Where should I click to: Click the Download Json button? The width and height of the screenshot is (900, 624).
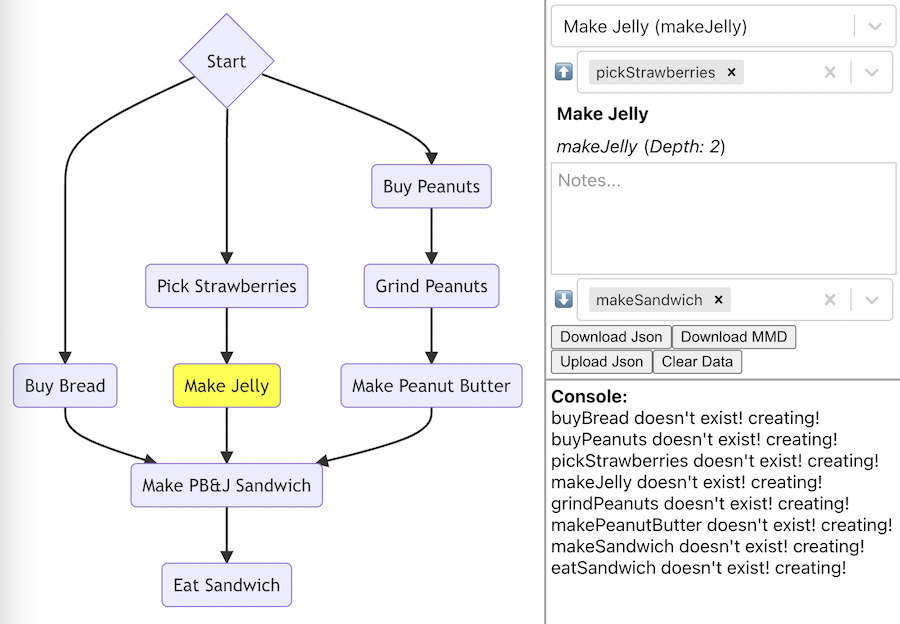[611, 337]
